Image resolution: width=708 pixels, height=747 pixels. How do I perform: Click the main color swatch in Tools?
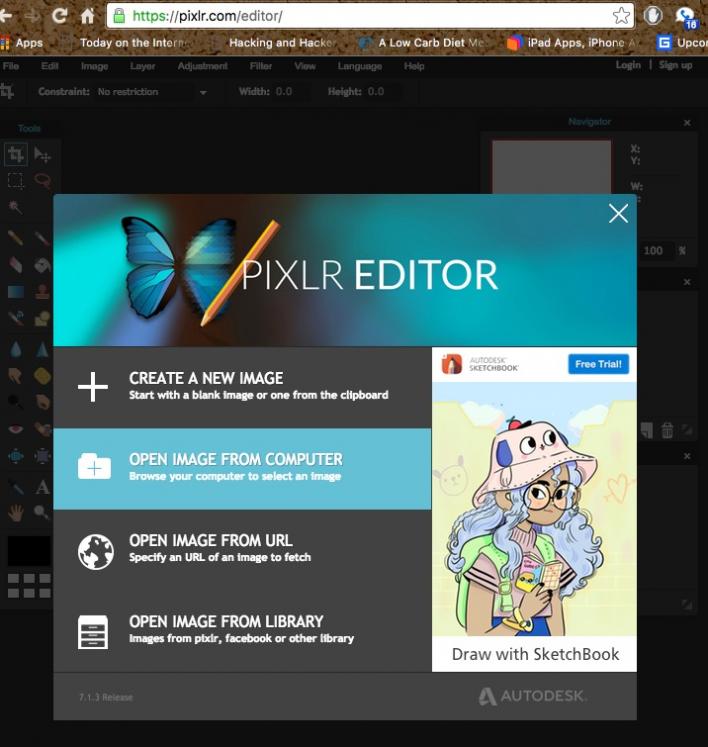29,551
